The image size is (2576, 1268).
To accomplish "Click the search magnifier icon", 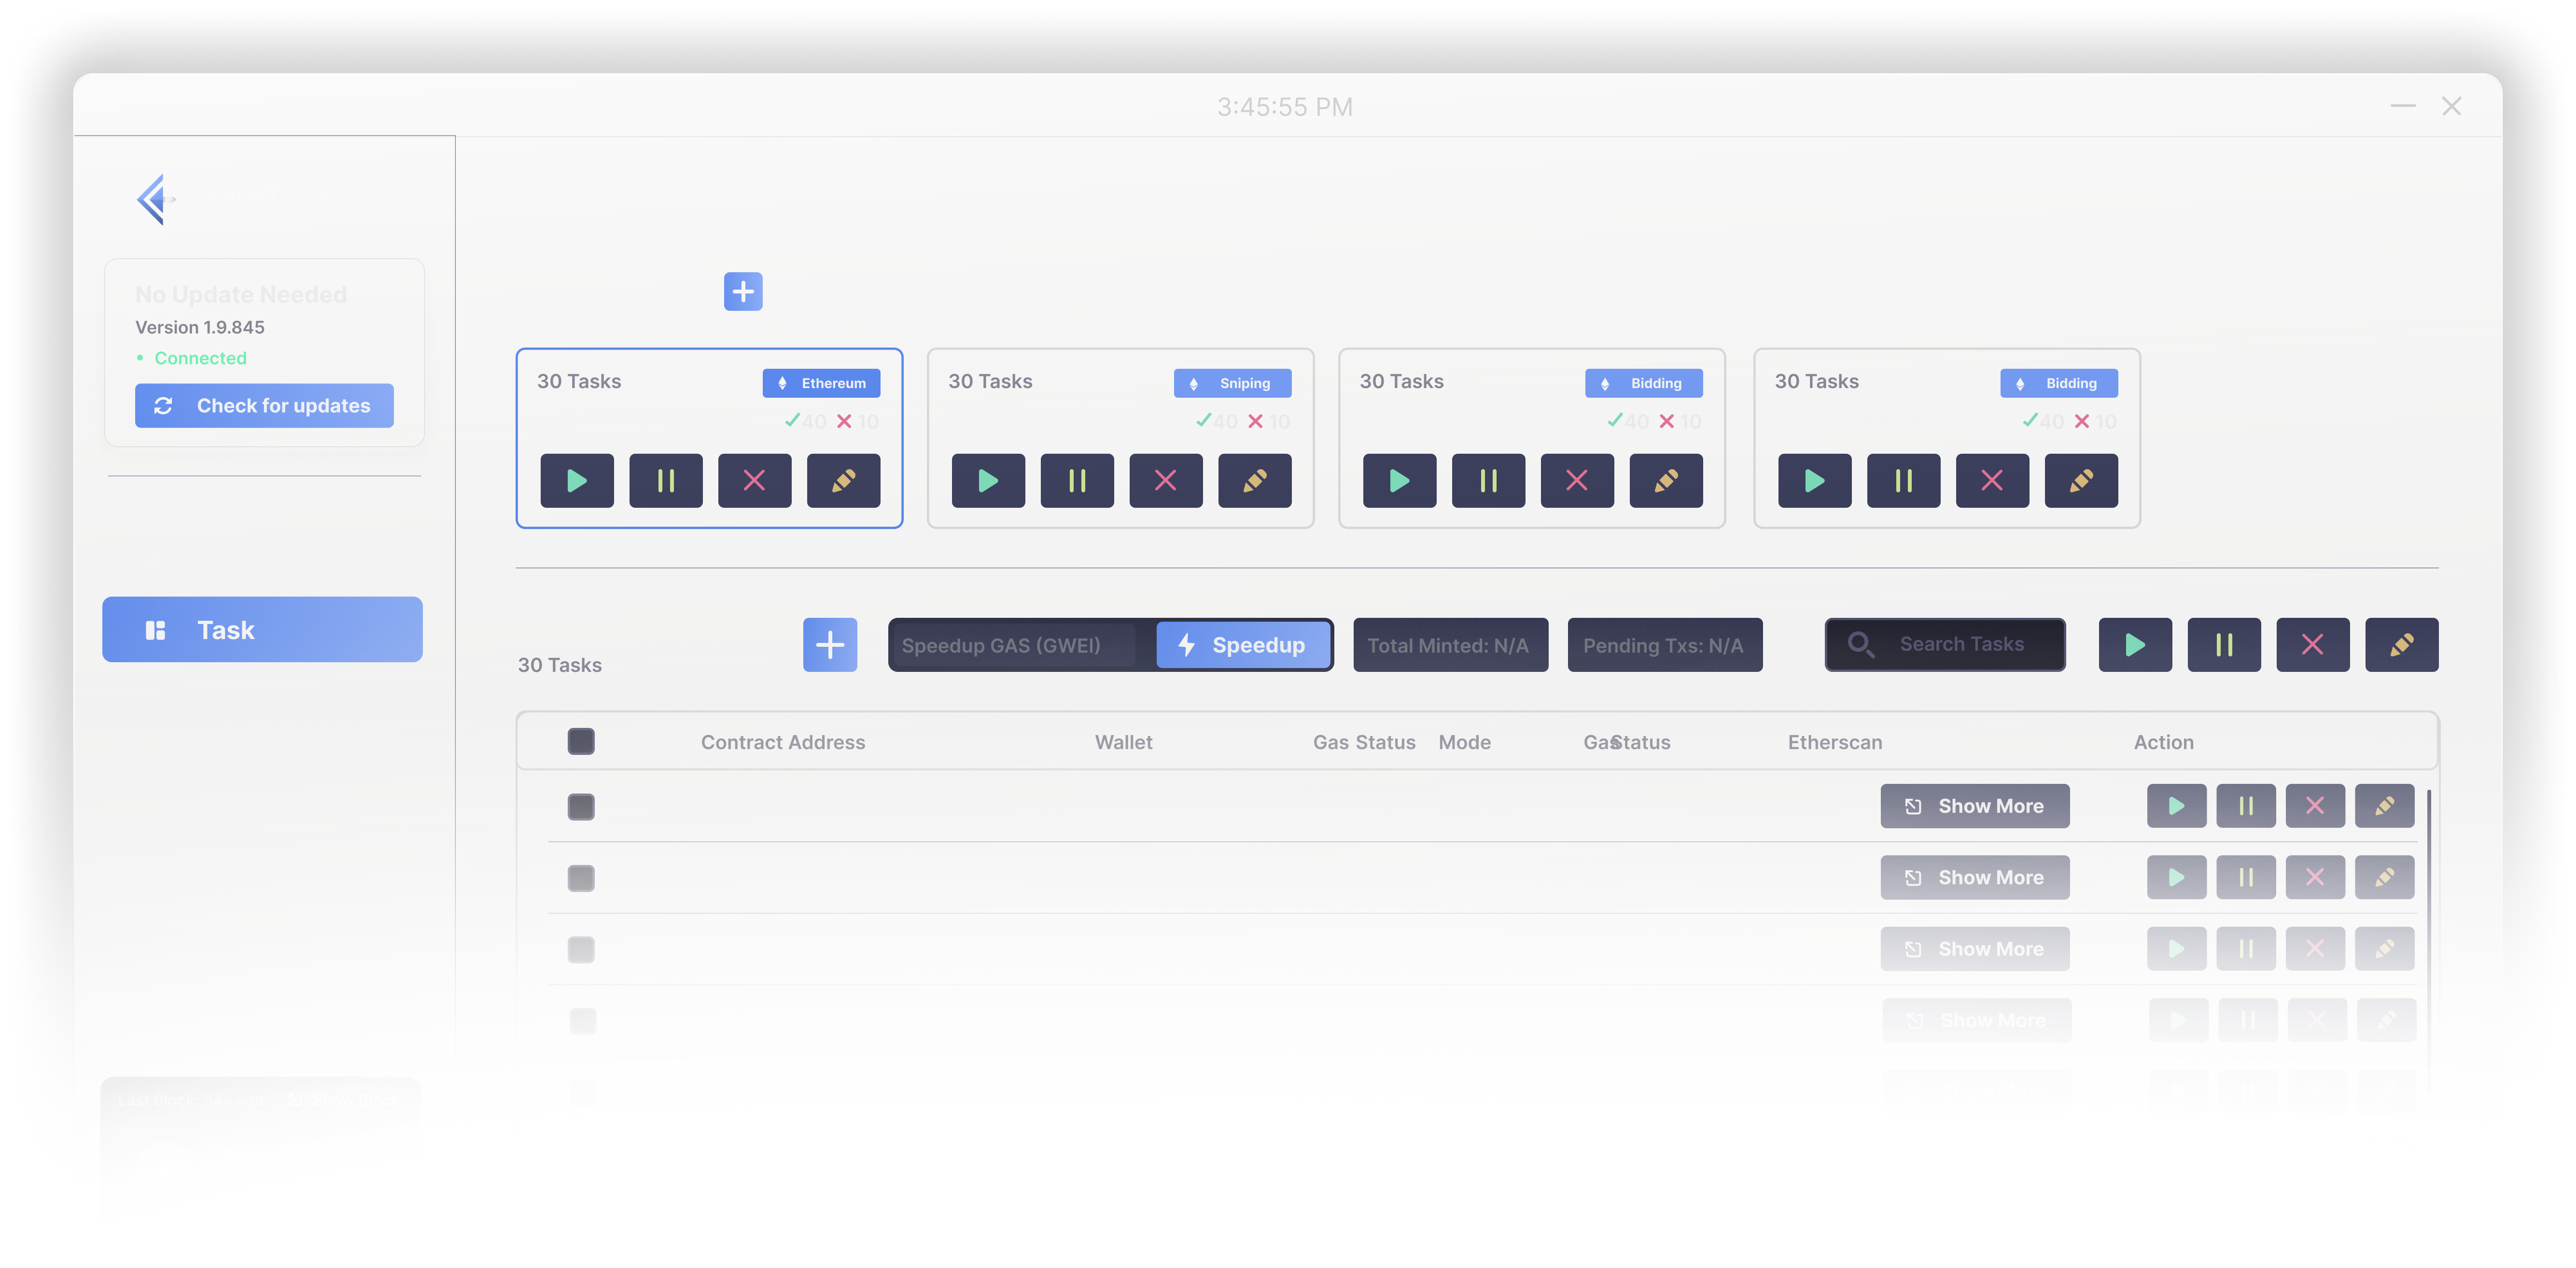I will [1860, 645].
